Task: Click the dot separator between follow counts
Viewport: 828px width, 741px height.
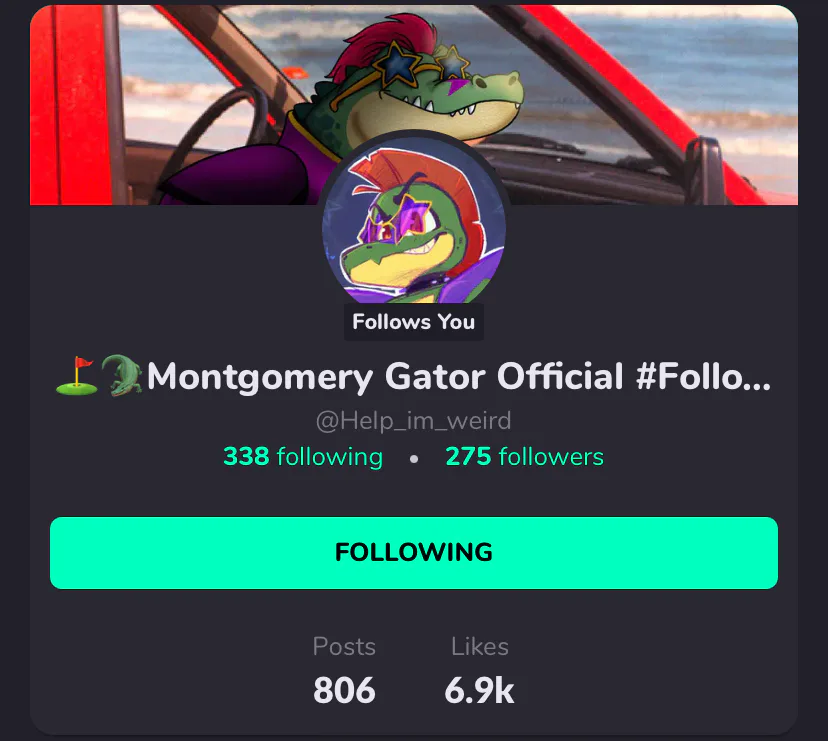Action: (x=414, y=459)
